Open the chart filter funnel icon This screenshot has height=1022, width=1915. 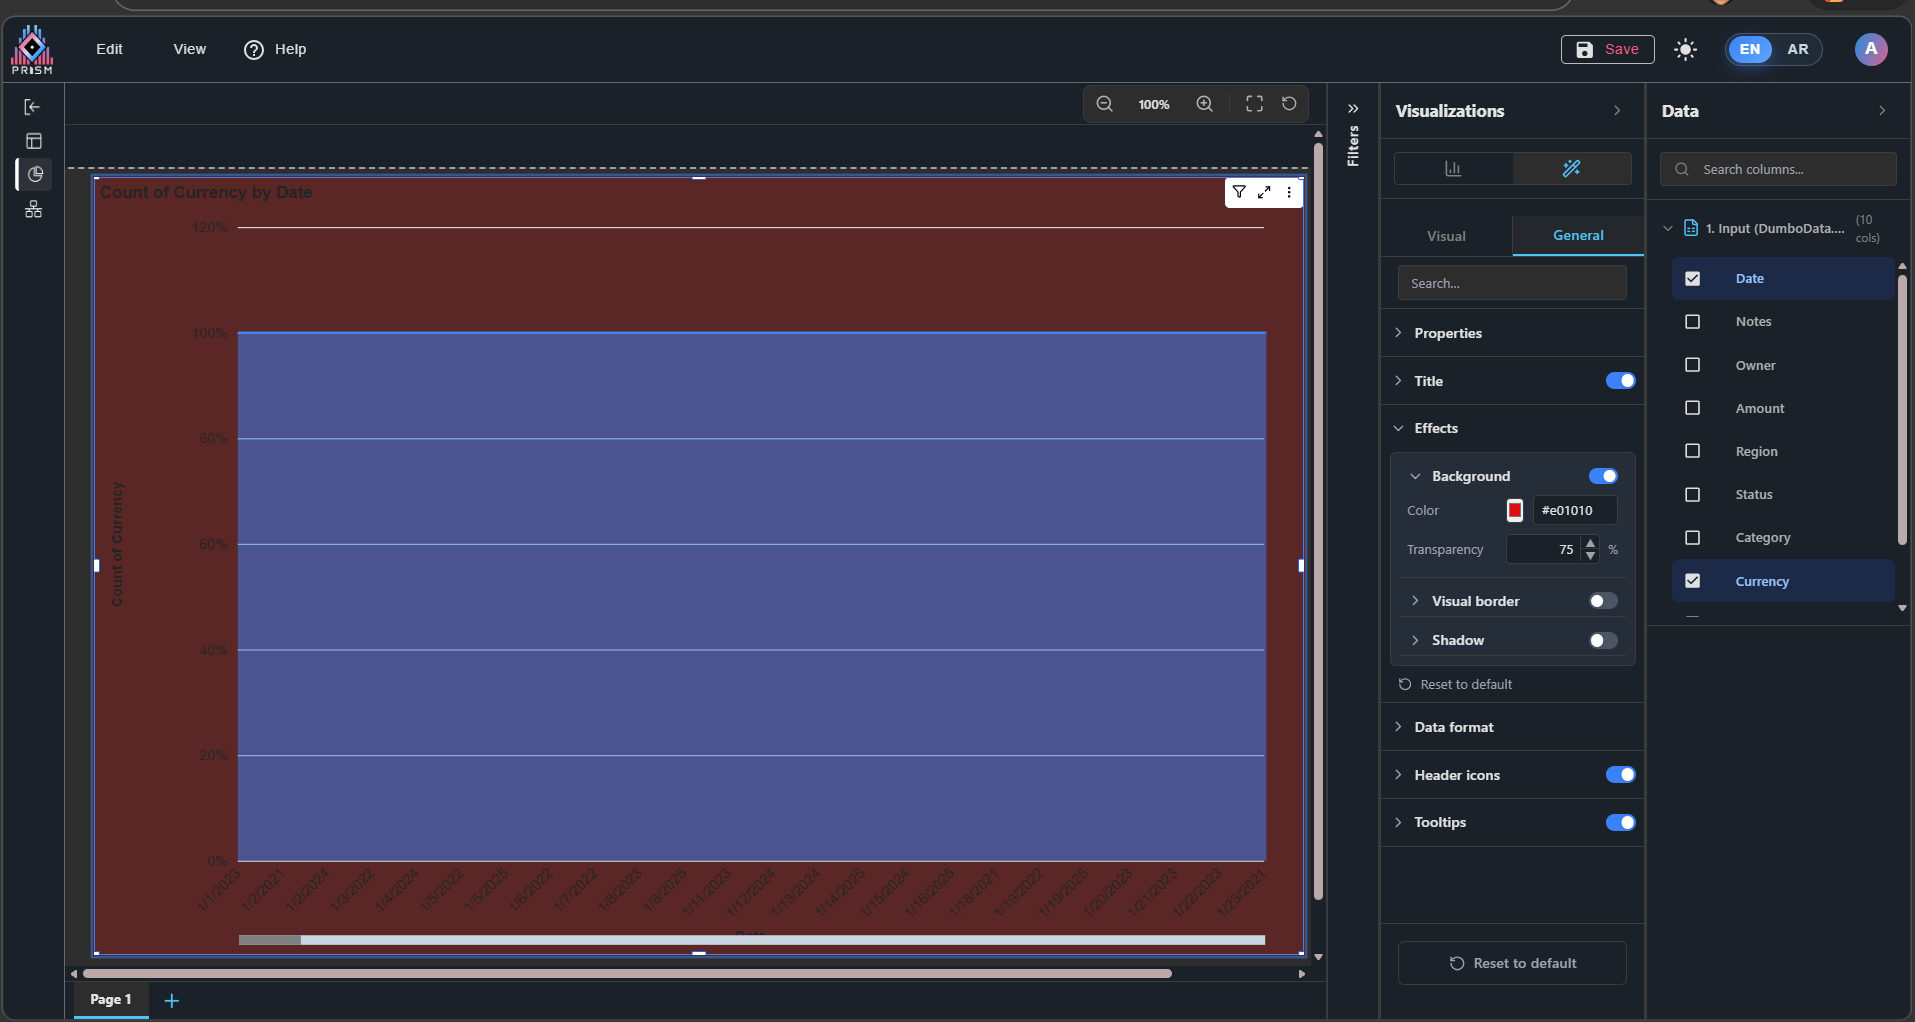pyautogui.click(x=1239, y=192)
